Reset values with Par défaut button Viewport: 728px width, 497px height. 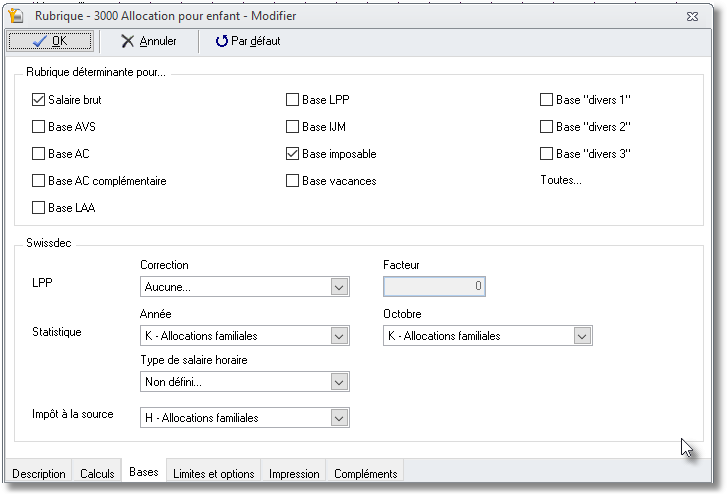click(248, 41)
